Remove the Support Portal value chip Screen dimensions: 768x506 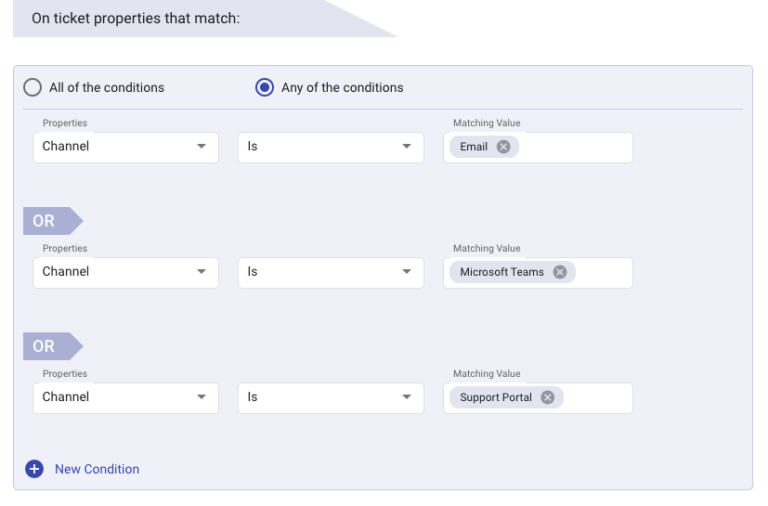click(547, 397)
